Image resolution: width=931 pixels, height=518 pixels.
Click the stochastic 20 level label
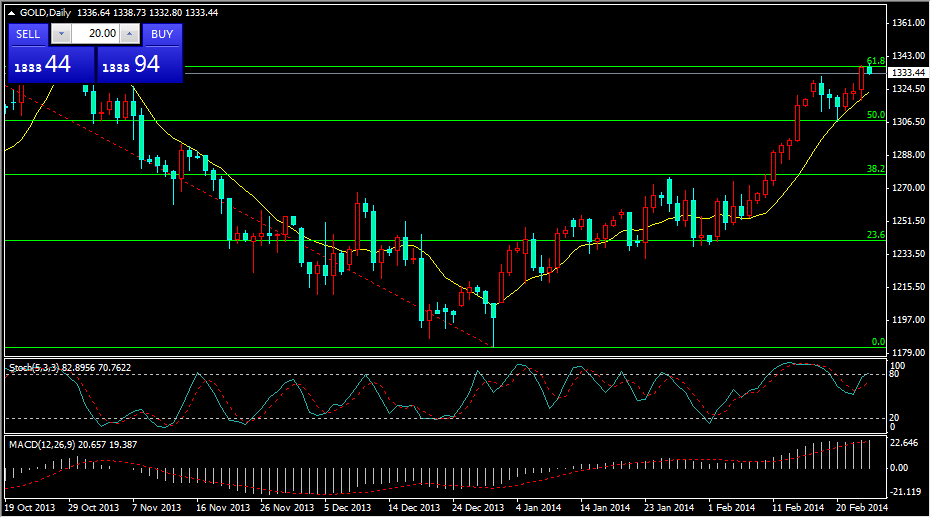pyautogui.click(x=894, y=418)
